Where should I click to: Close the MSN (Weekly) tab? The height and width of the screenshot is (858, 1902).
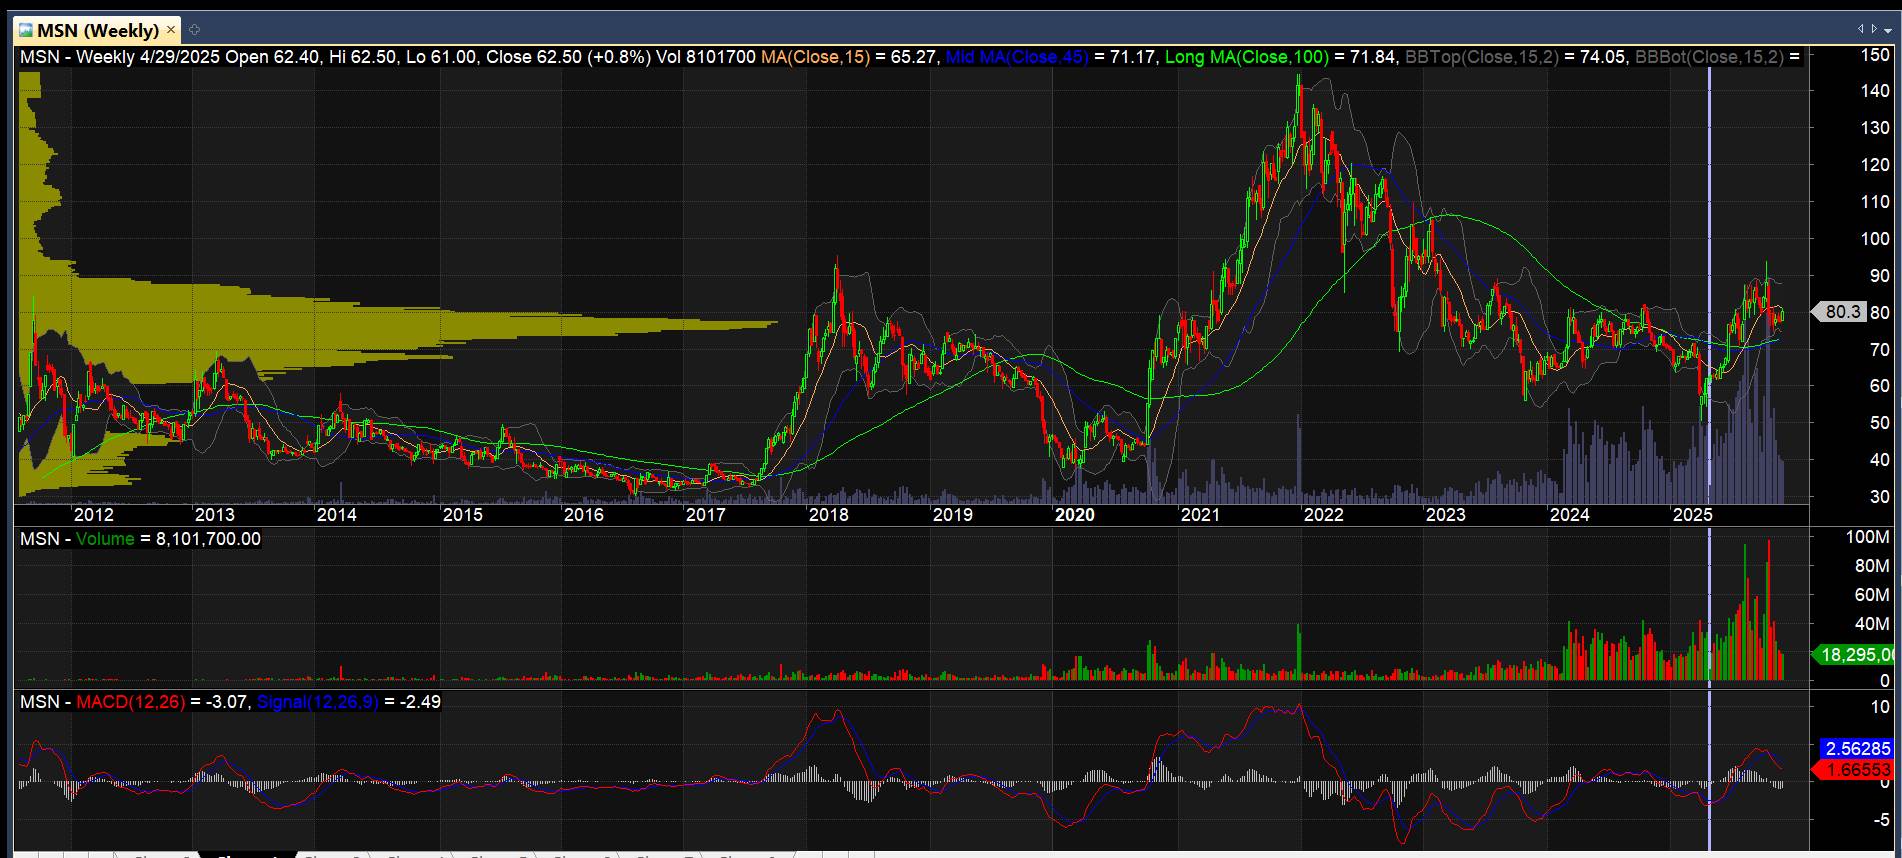tap(171, 31)
